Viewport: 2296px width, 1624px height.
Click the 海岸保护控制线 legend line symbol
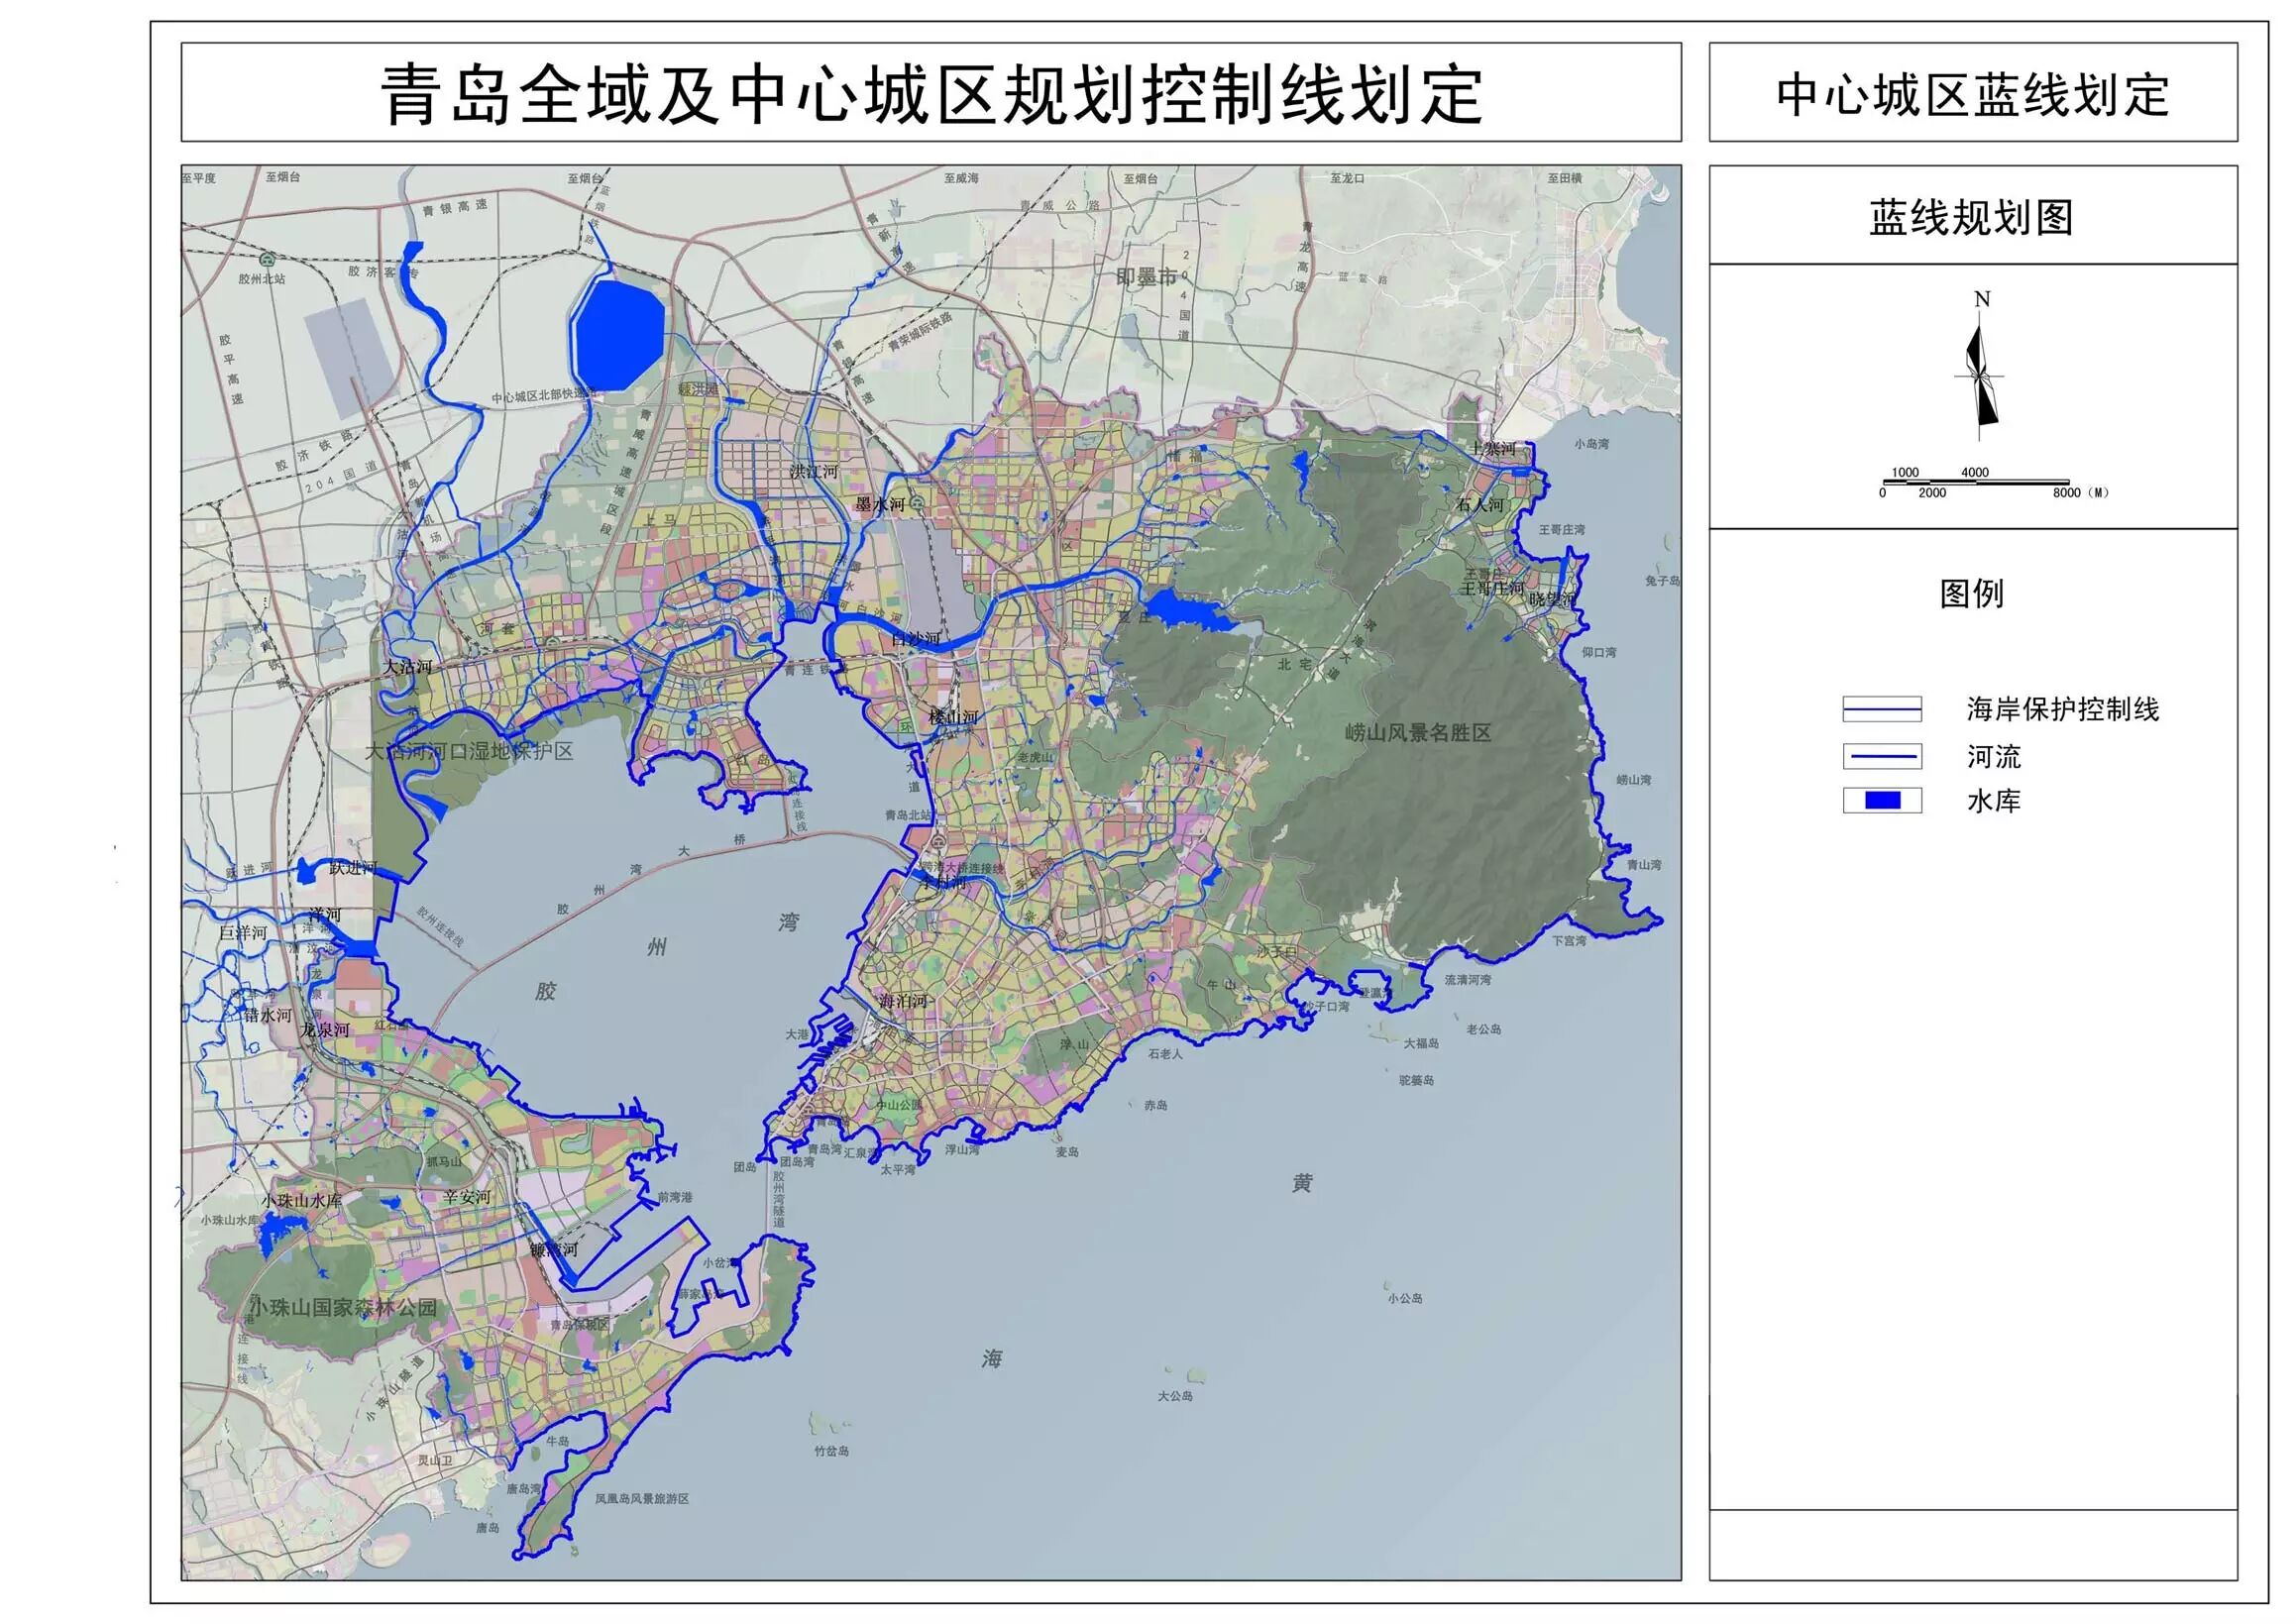(x=1881, y=709)
